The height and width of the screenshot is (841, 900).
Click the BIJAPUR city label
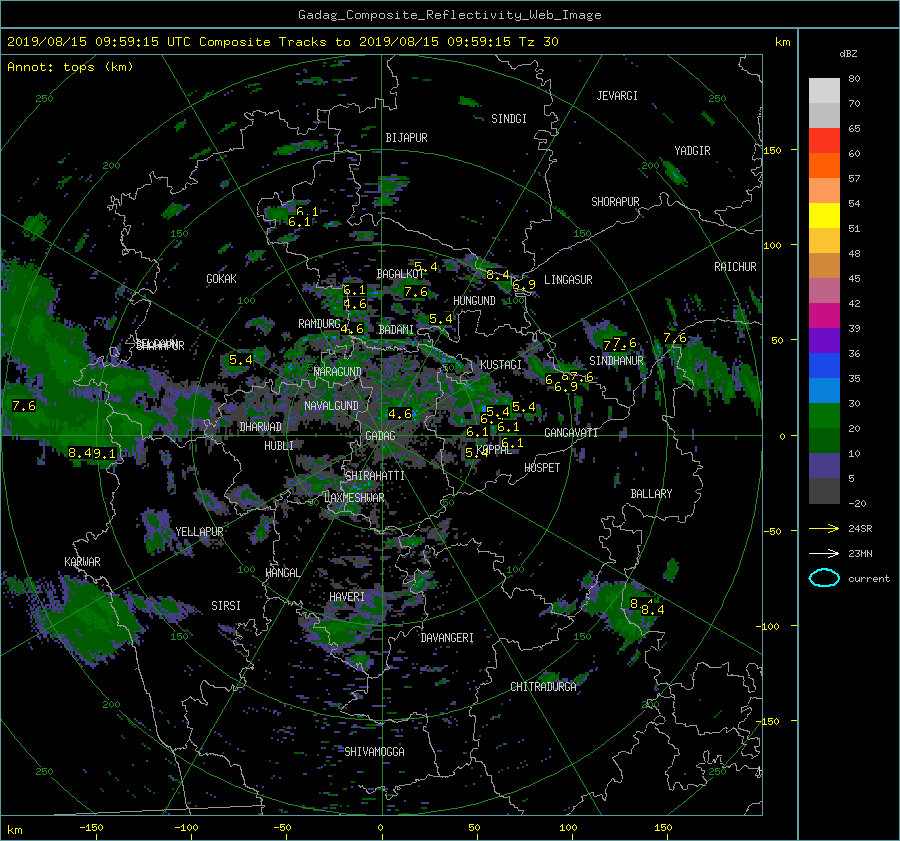(406, 138)
